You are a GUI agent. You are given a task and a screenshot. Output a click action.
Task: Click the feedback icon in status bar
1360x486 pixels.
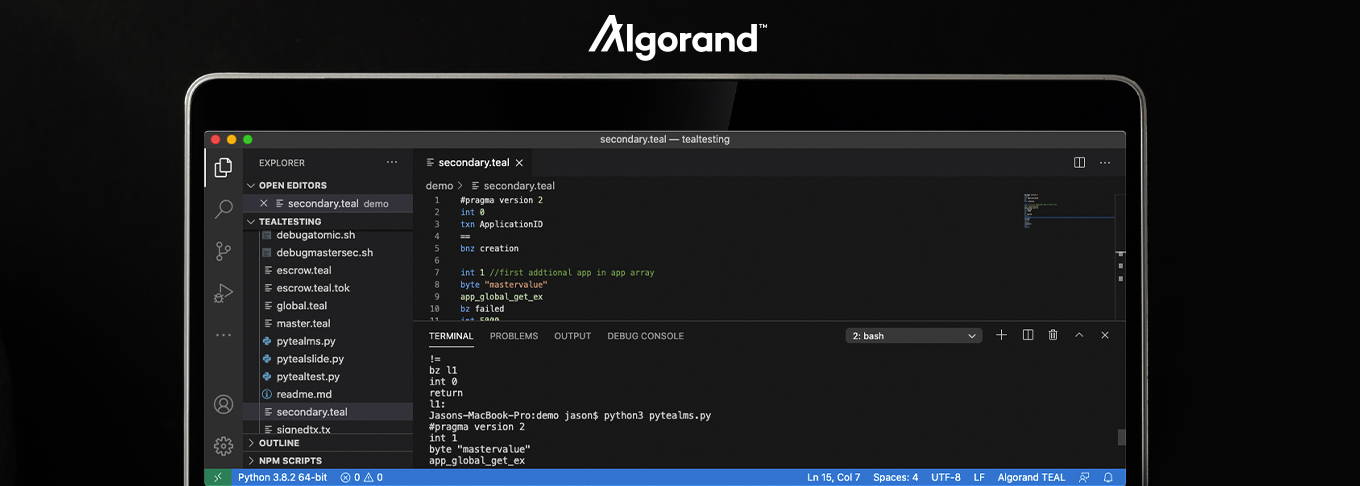tap(1084, 477)
